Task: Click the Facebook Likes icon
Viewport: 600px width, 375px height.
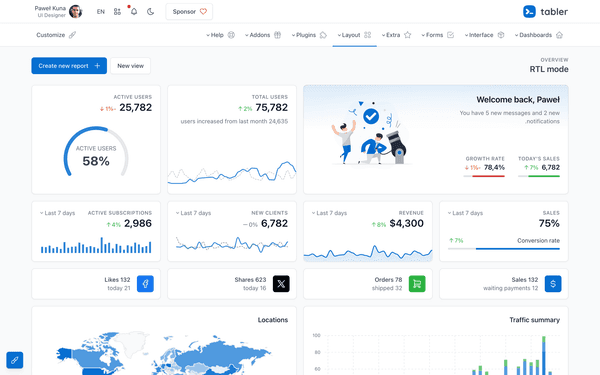Action: (145, 284)
